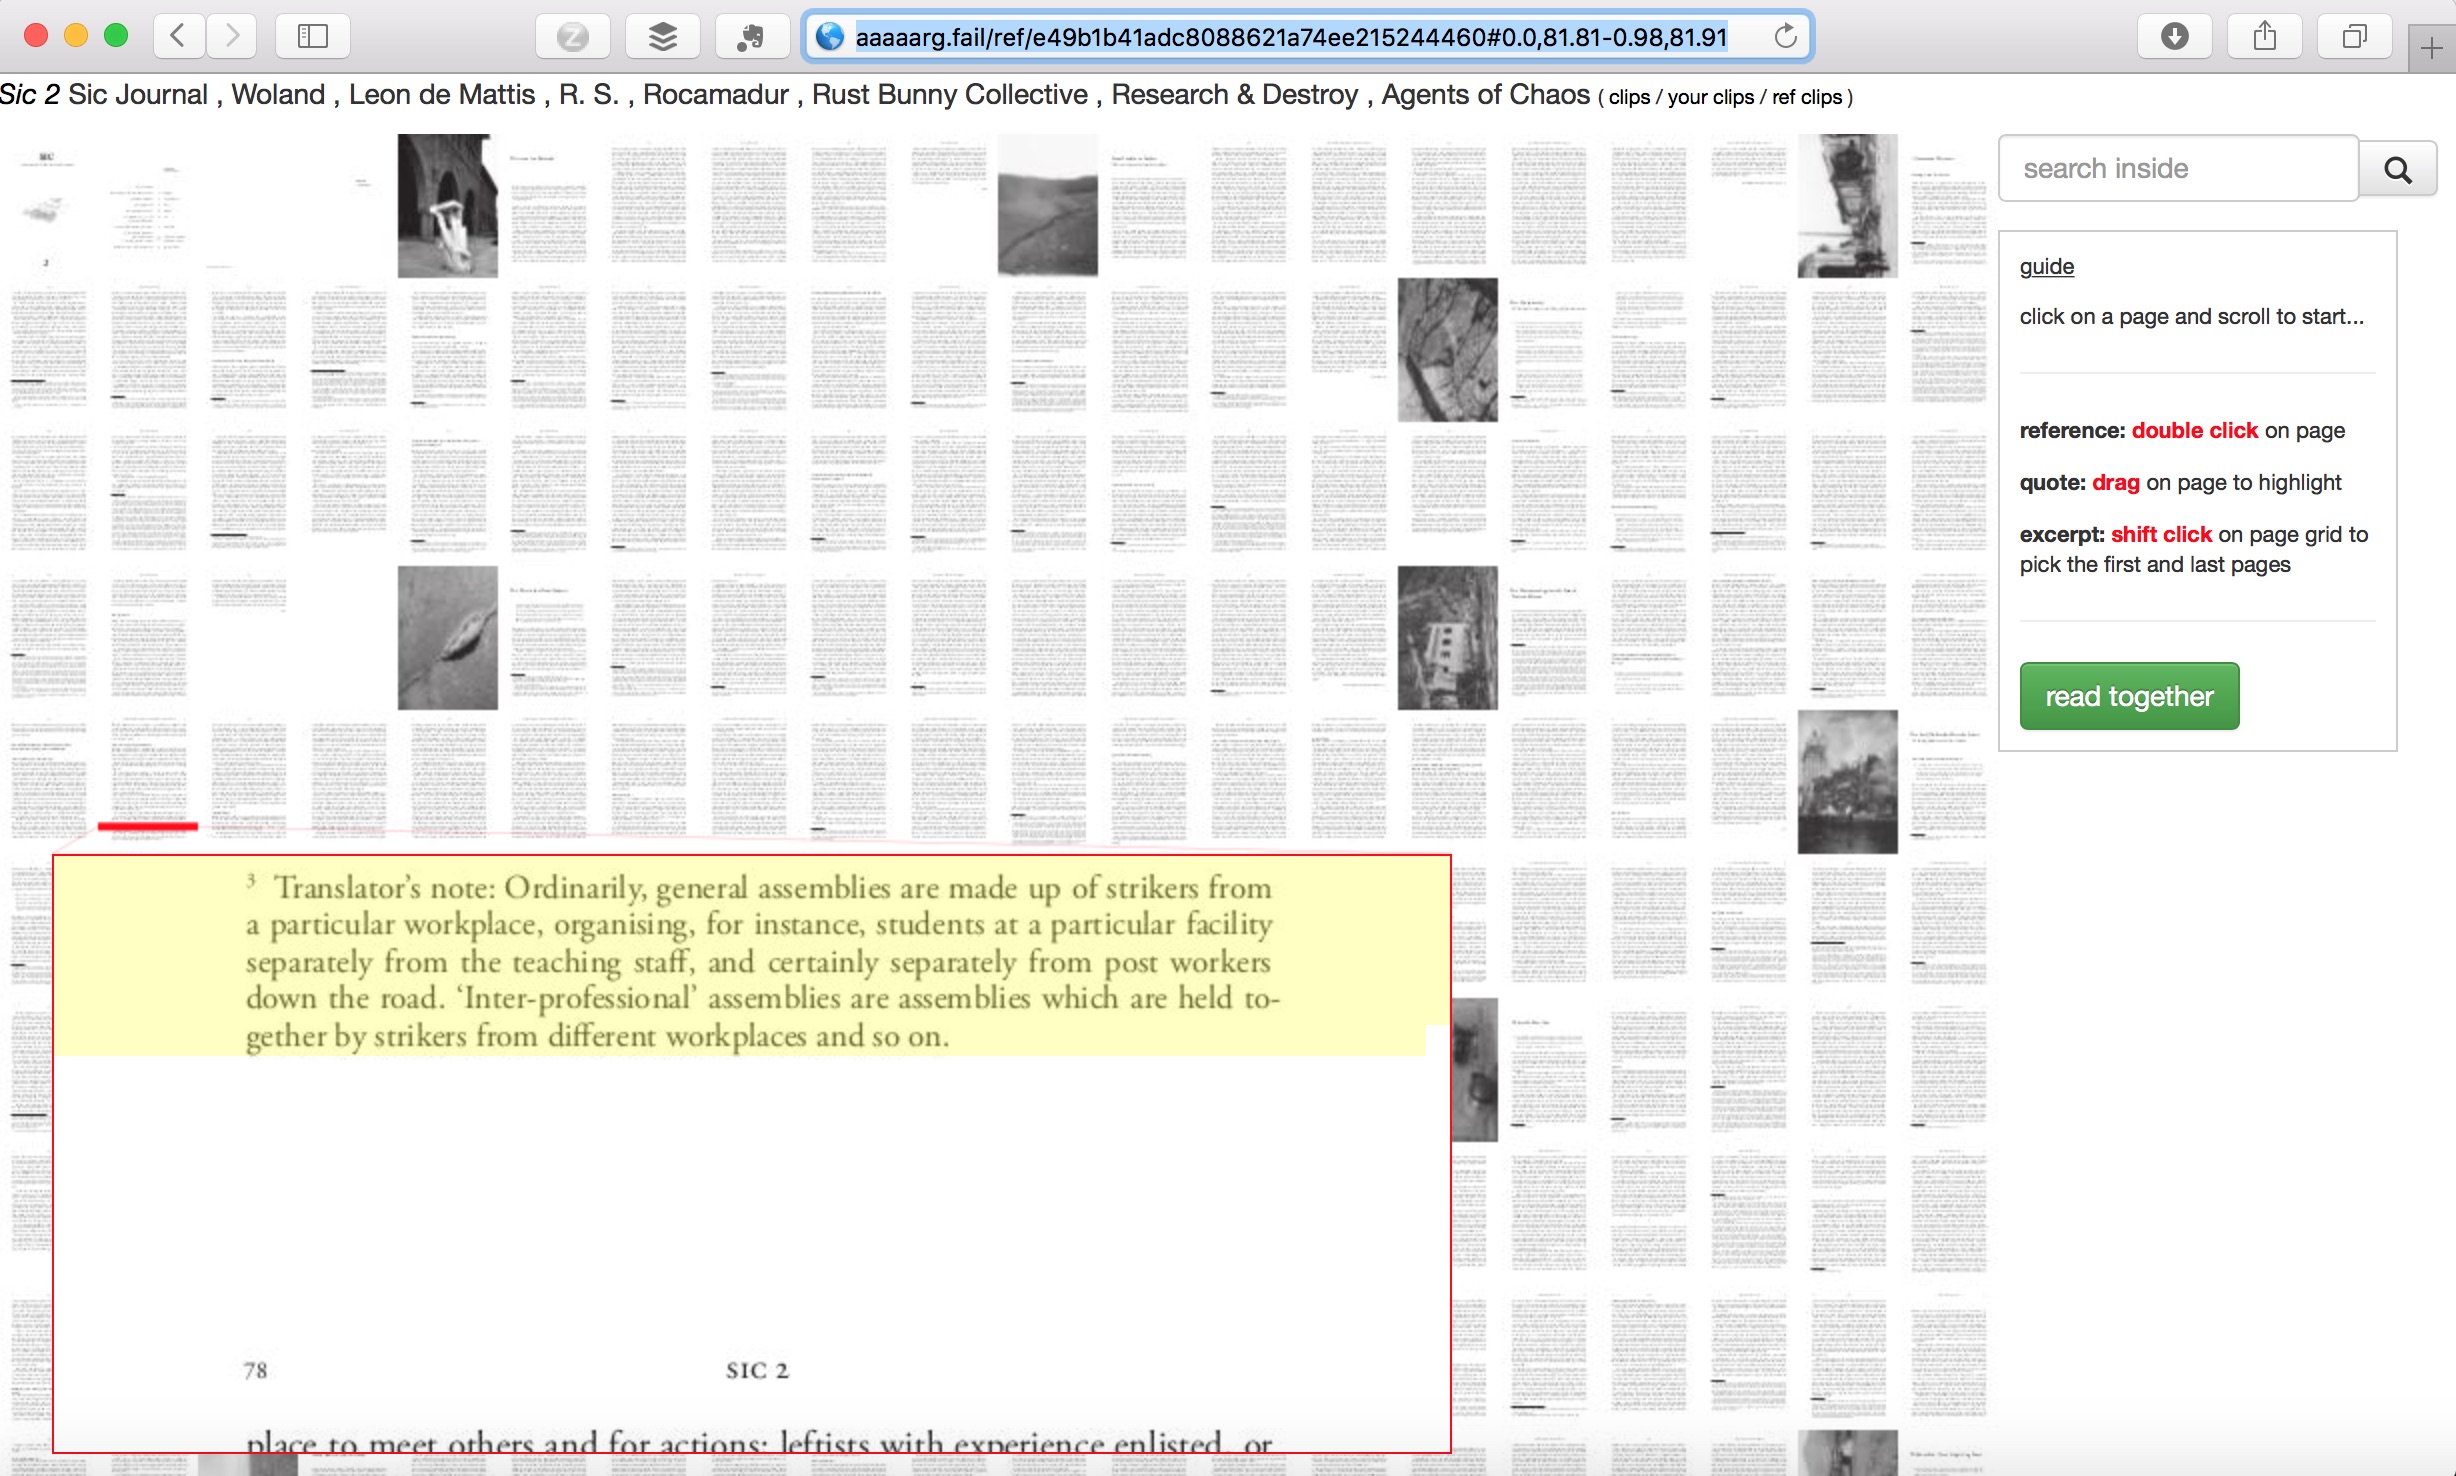Clip this page with the Evernote icon

point(751,36)
